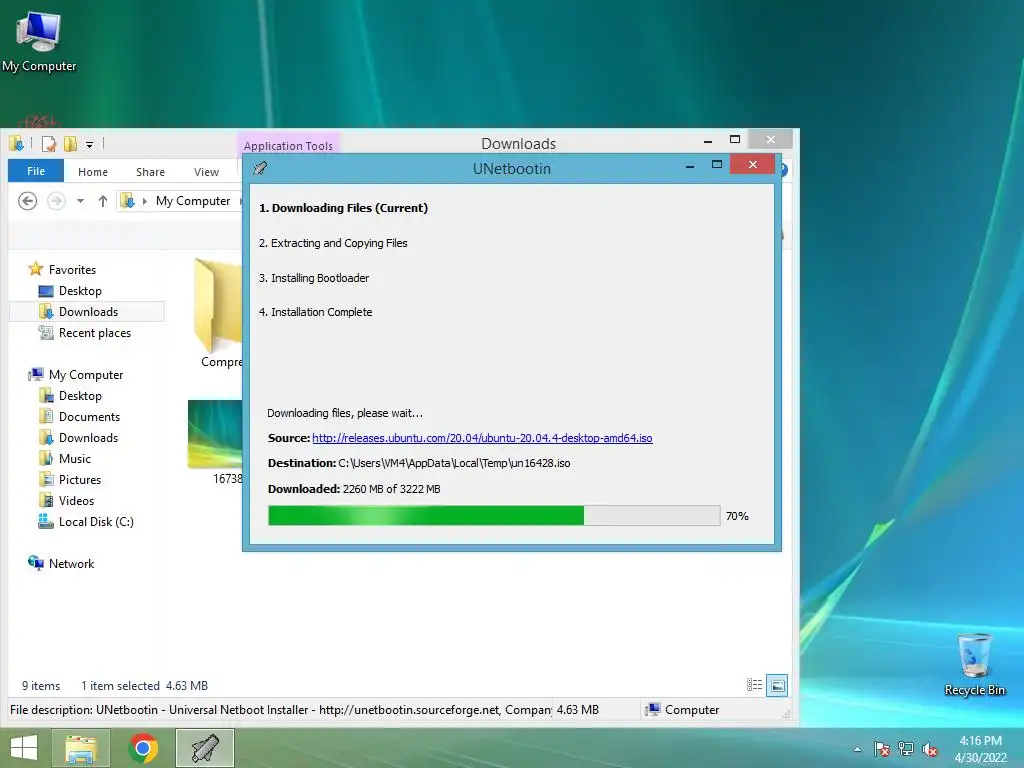The width and height of the screenshot is (1024, 768).
Task: Click the 70% progress label
Action: click(x=737, y=516)
